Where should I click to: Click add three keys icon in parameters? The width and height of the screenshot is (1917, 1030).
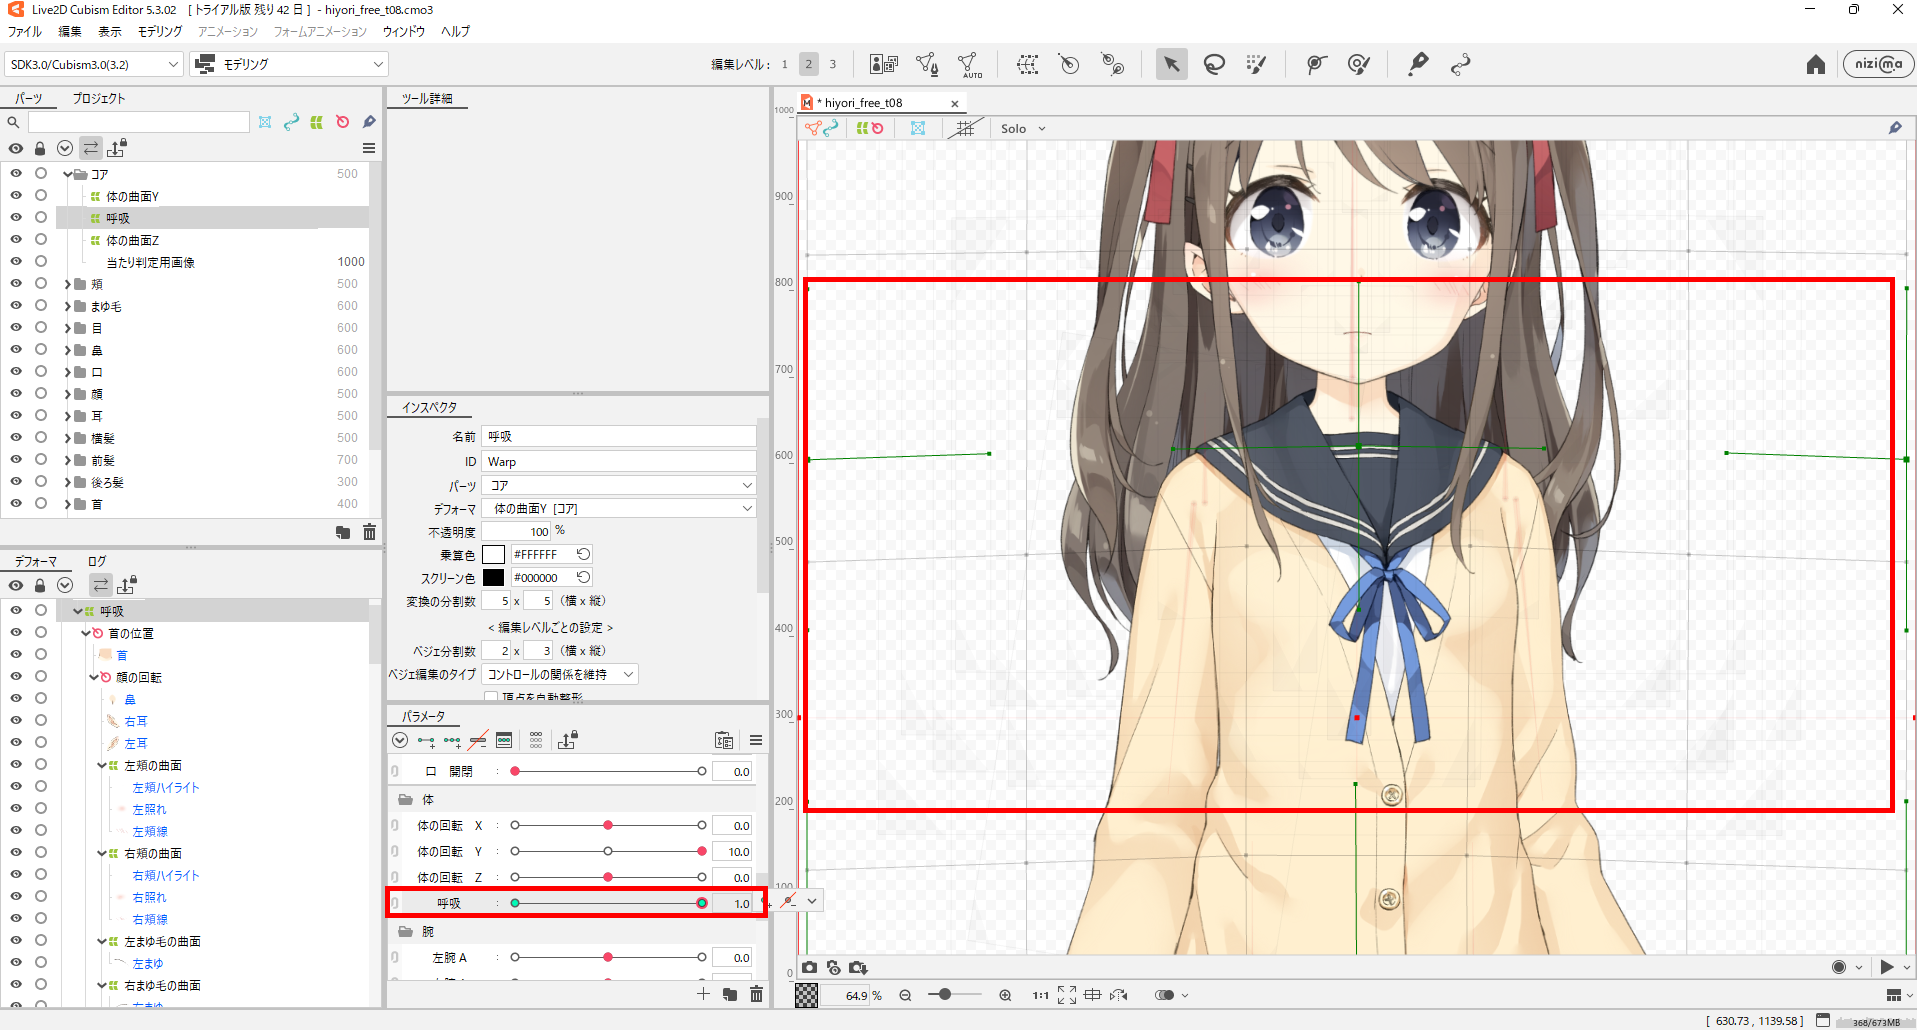coord(452,741)
